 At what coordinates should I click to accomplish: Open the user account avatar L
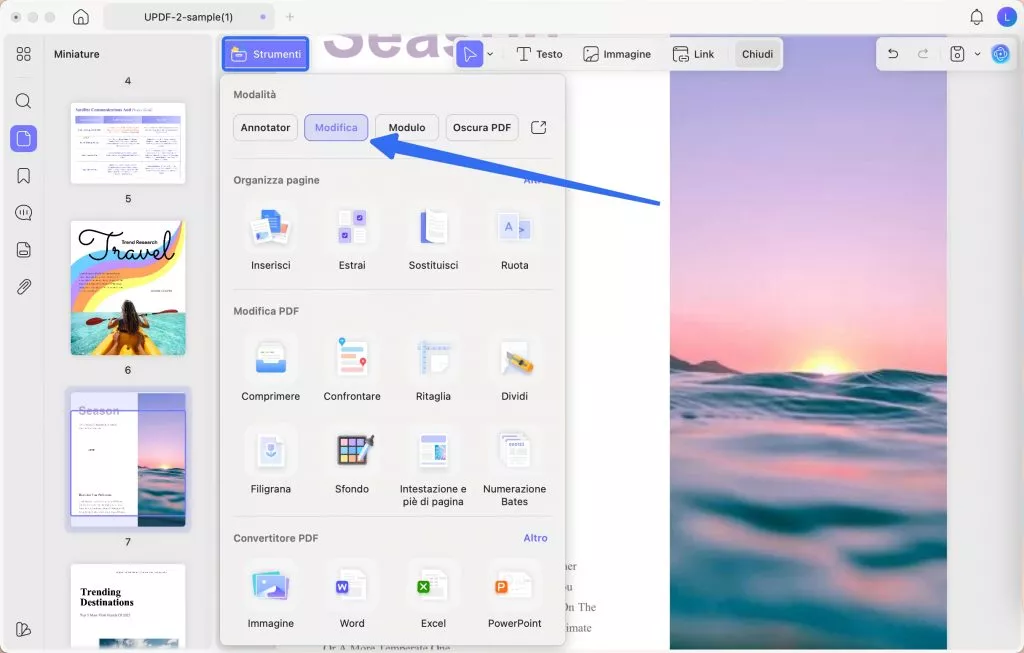(x=1006, y=17)
